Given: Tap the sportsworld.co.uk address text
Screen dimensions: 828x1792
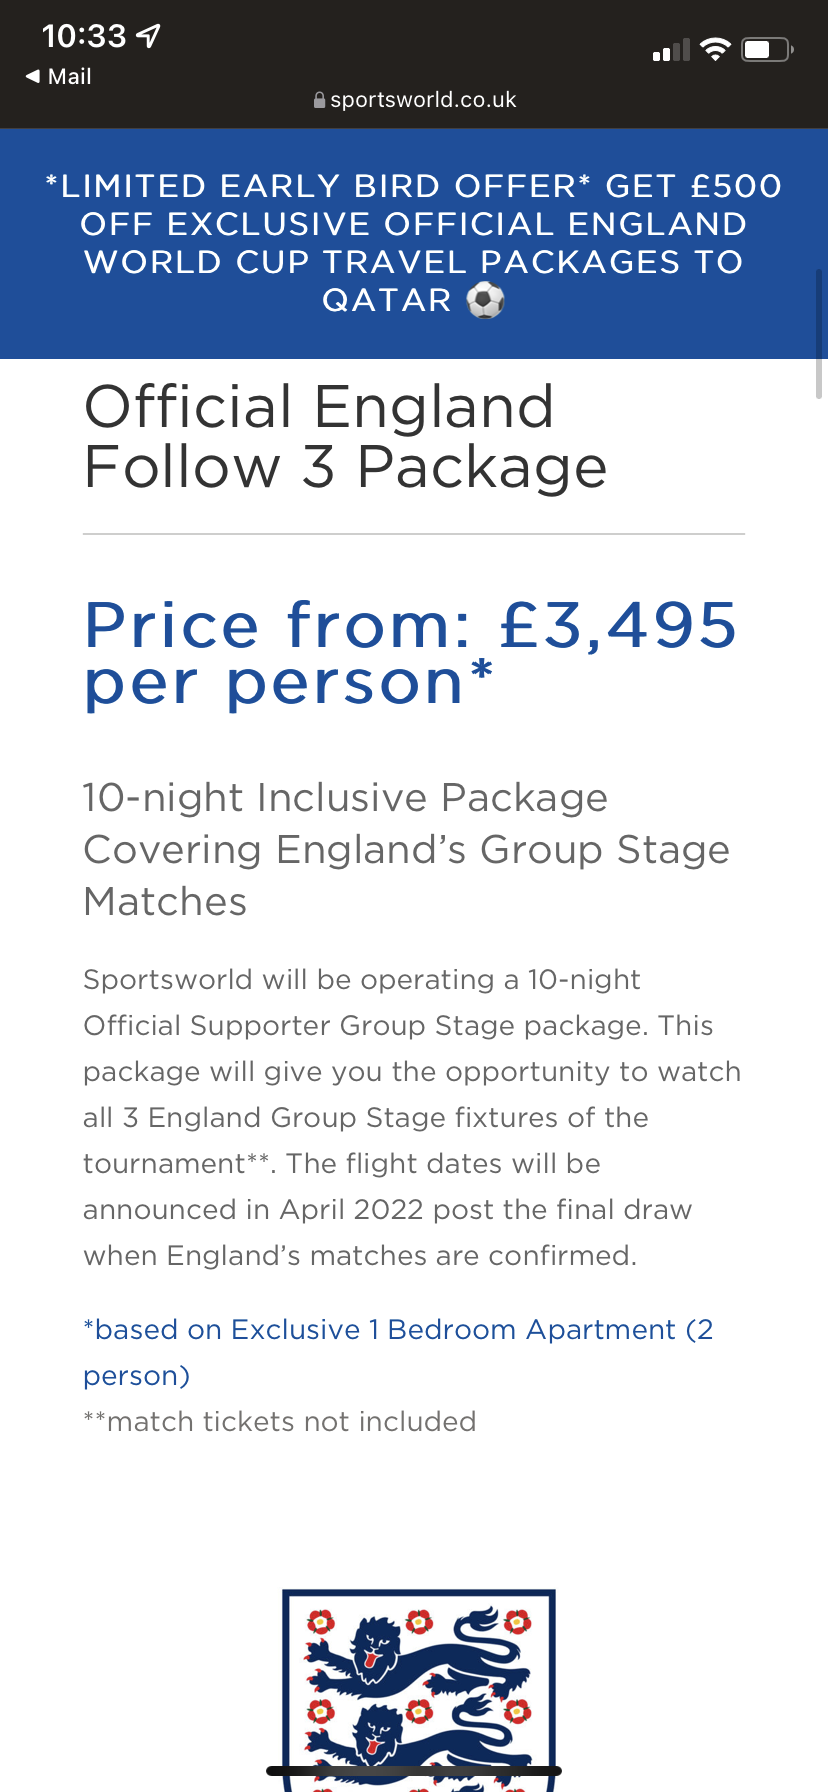Looking at the screenshot, I should point(423,100).
